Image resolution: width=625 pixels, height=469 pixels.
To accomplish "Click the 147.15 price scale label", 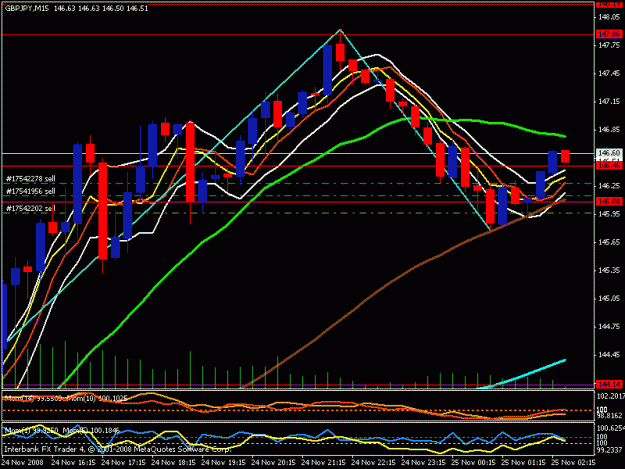I will coord(609,102).
